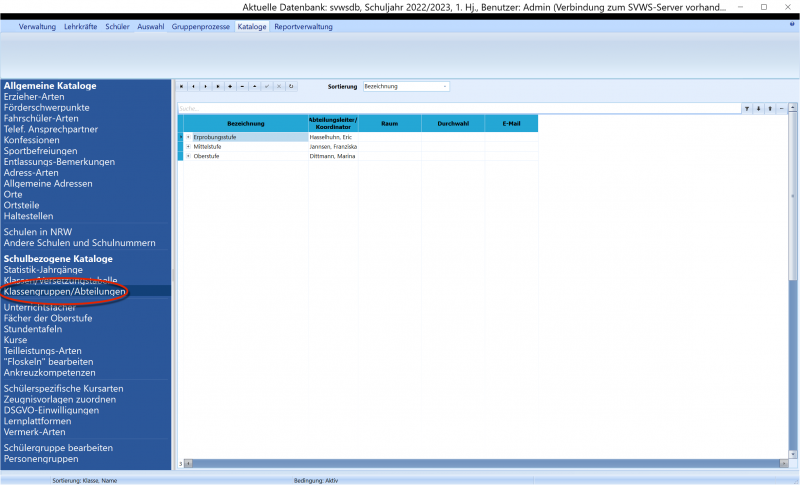Go to previous record in navigator
The height and width of the screenshot is (485, 800).
[x=193, y=87]
